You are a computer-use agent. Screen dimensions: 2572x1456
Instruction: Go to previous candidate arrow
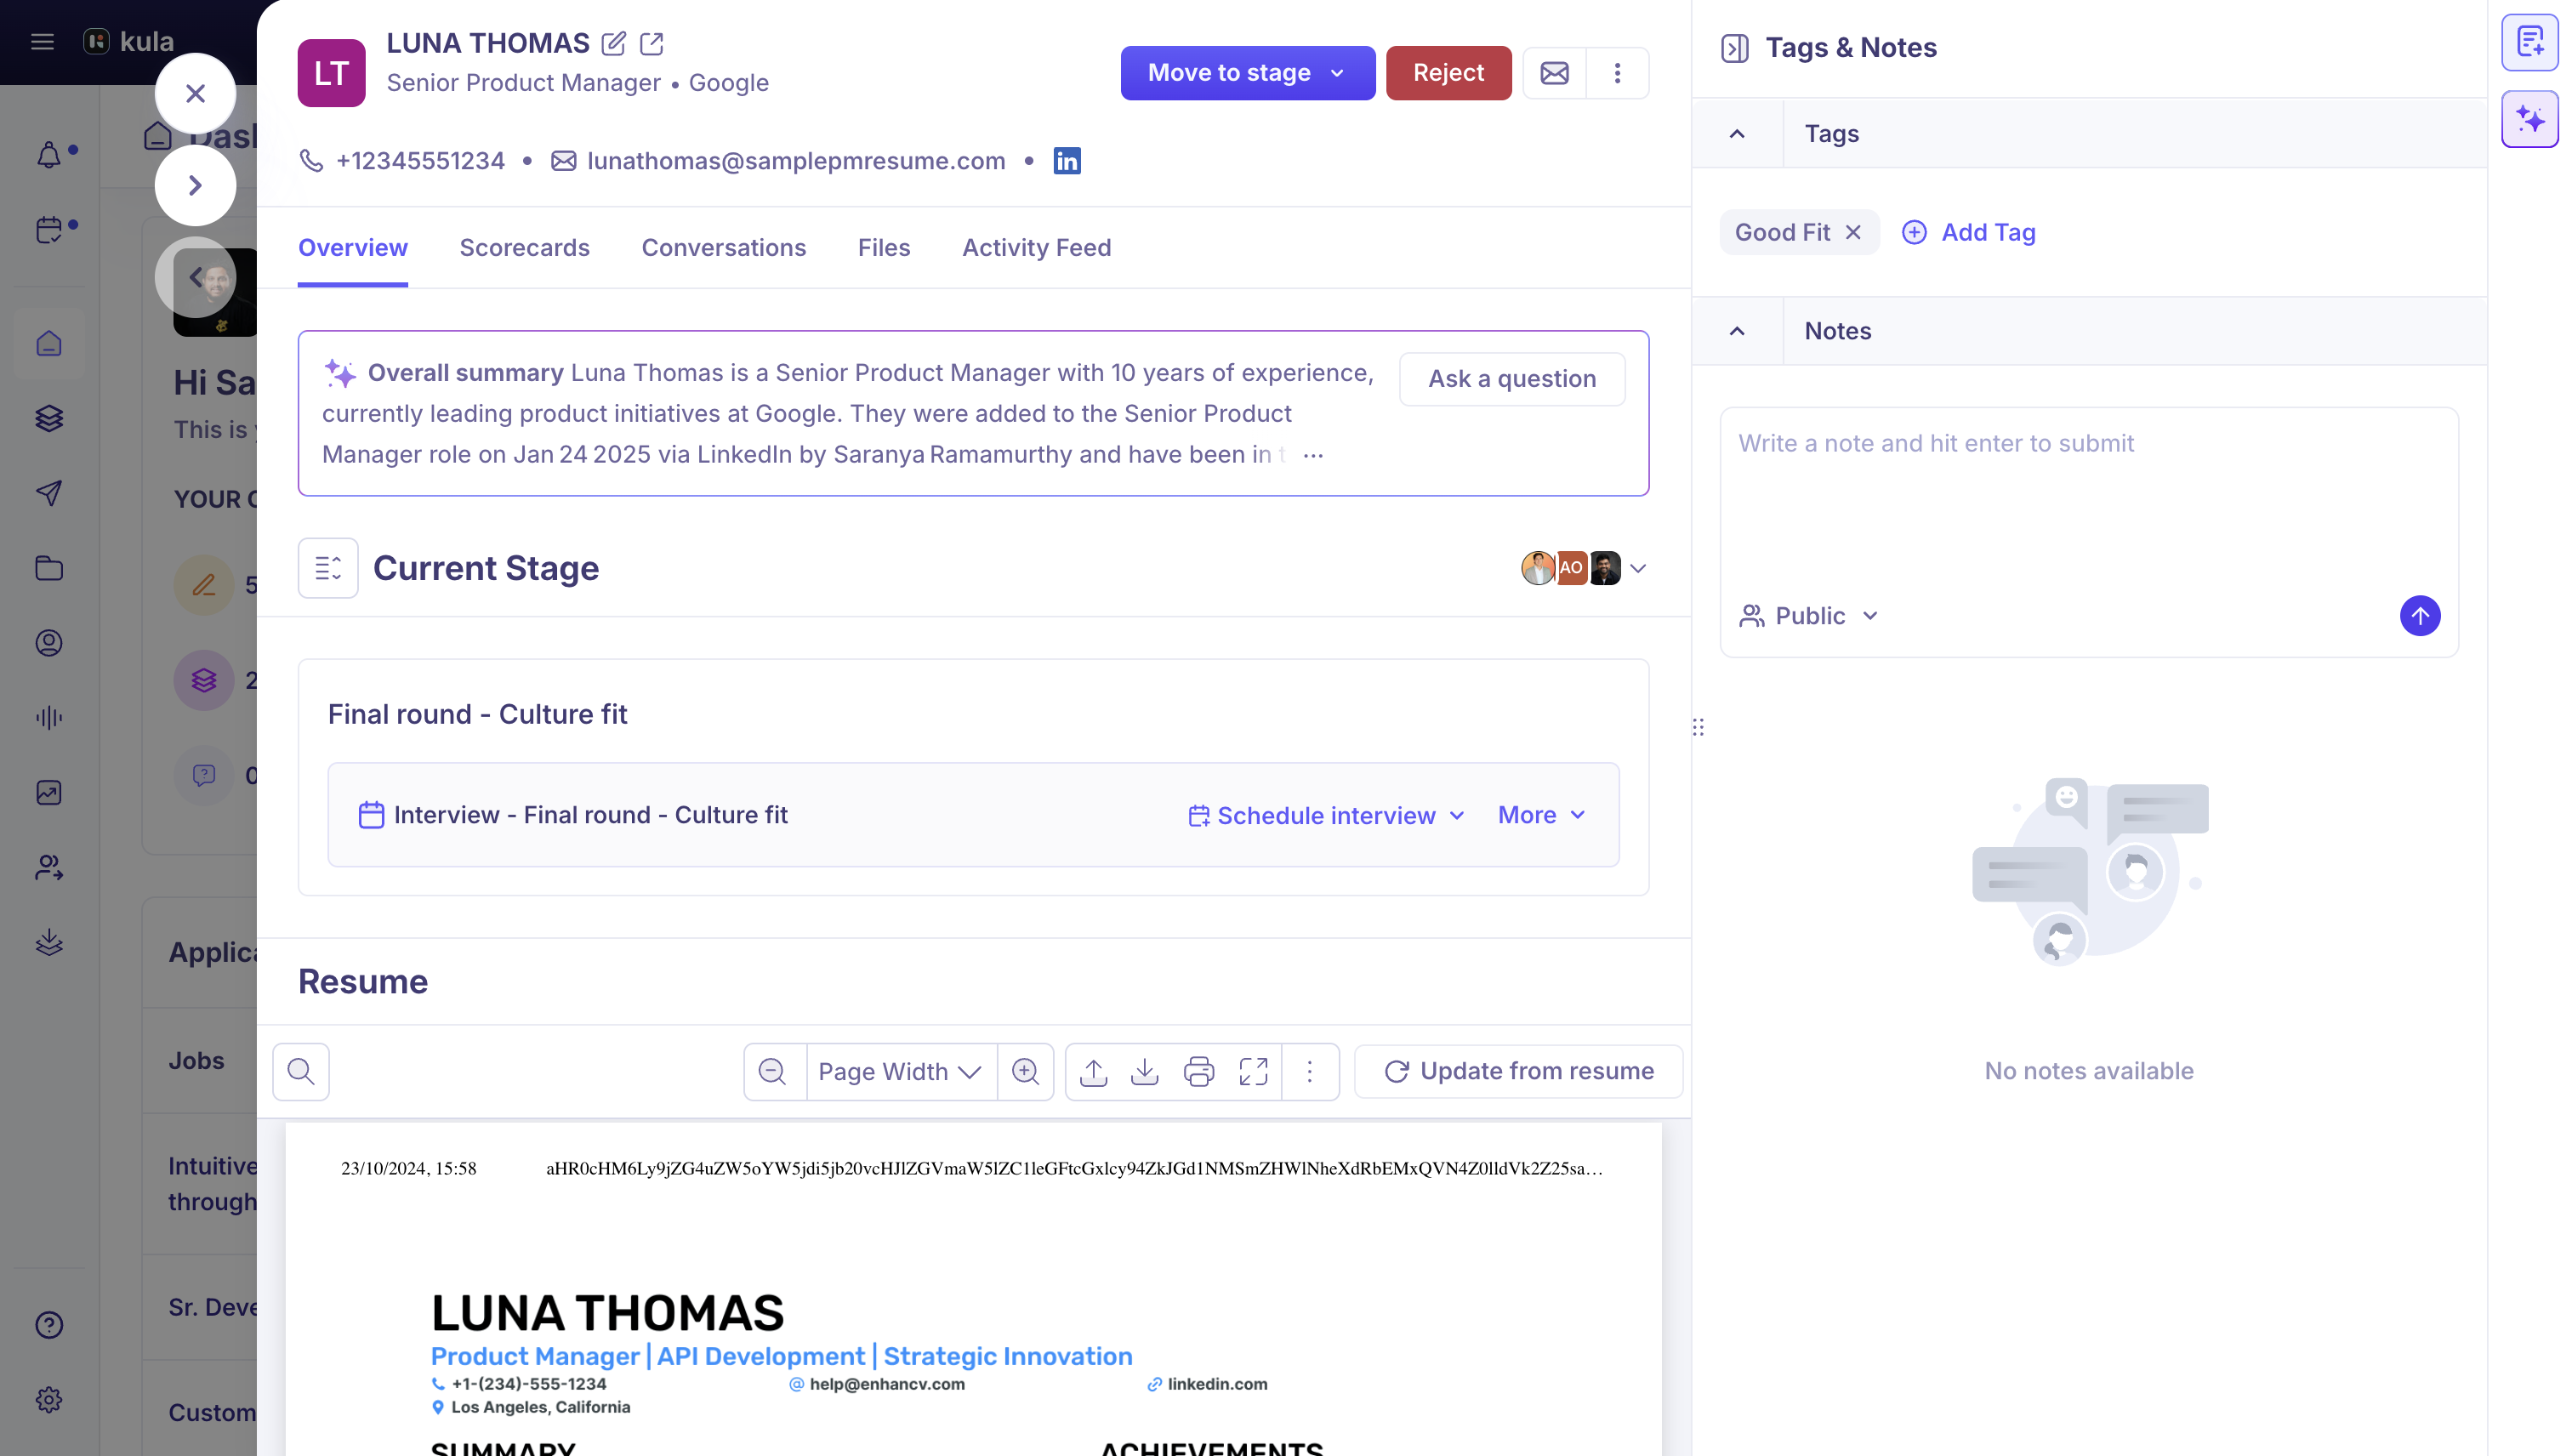pyautogui.click(x=195, y=277)
